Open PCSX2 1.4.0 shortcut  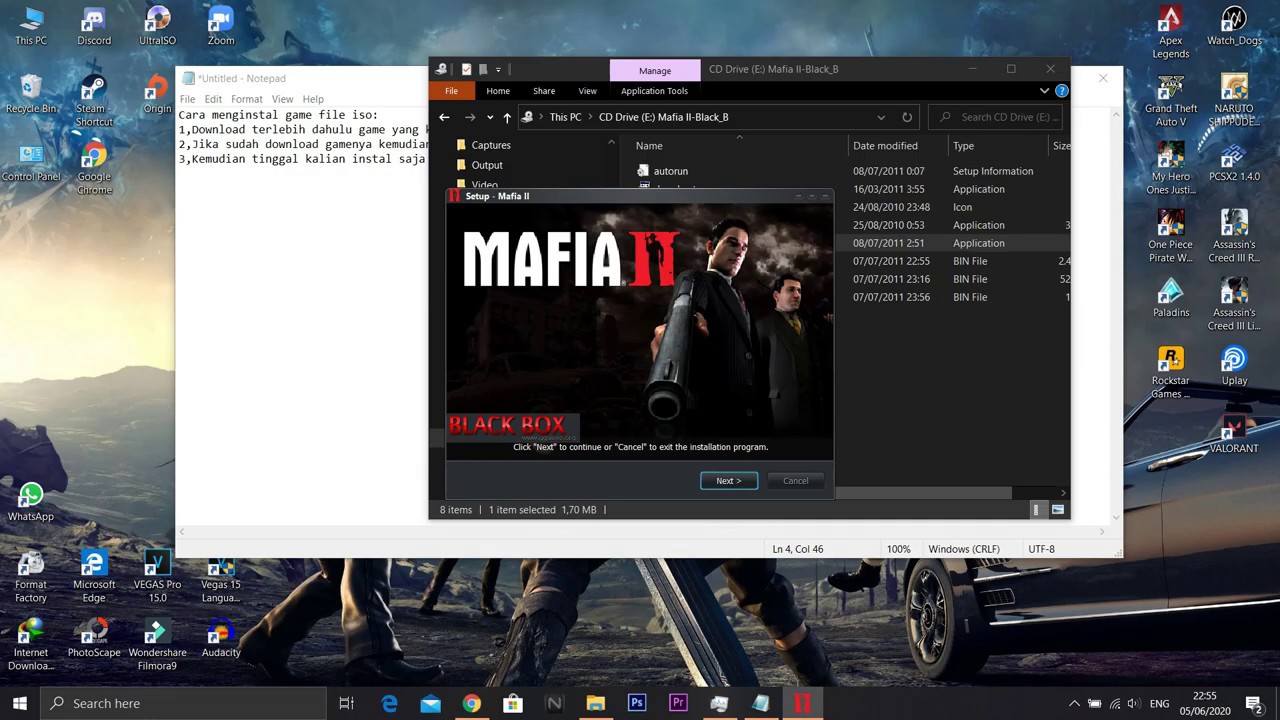point(1234,163)
